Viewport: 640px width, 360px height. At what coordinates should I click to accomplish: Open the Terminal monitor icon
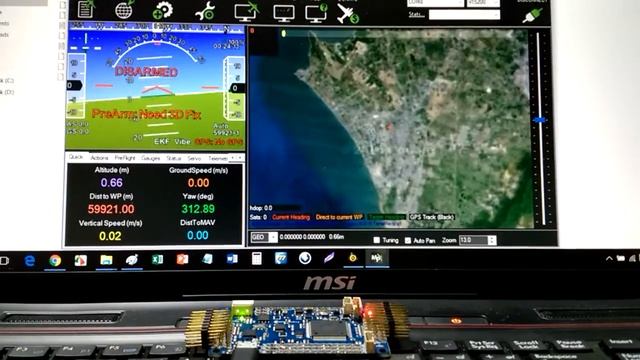[x=284, y=13]
